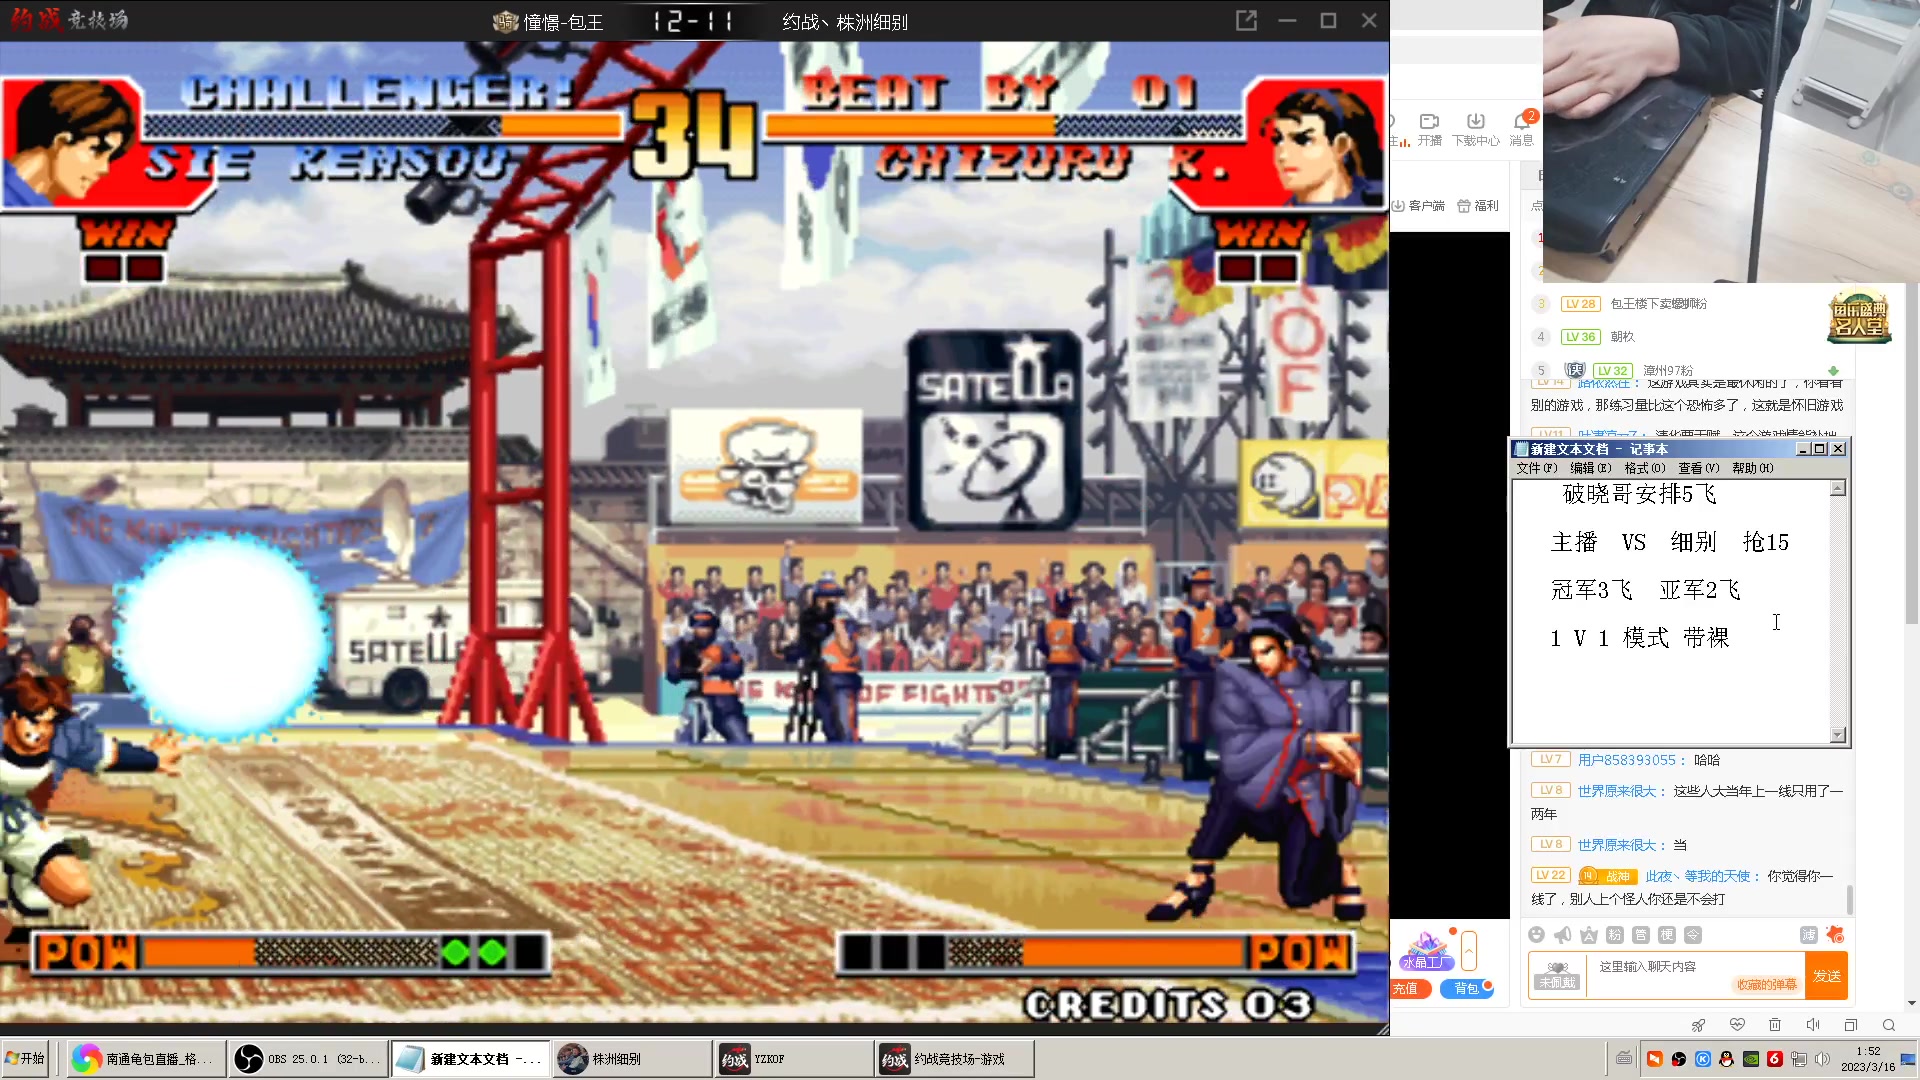1920x1080 pixels.
Task: Open the emoji picker in chat
Action: (x=1537, y=935)
